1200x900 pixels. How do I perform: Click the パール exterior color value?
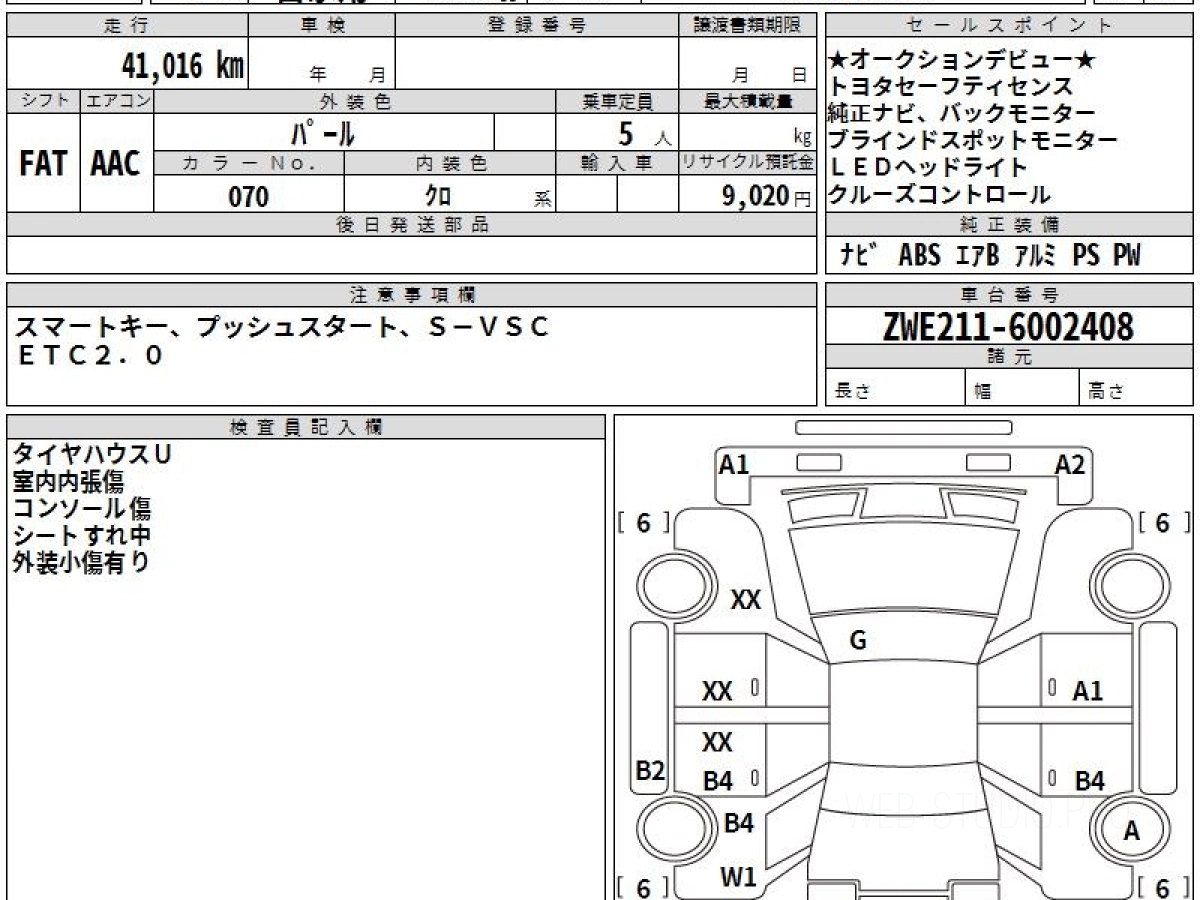point(323,131)
